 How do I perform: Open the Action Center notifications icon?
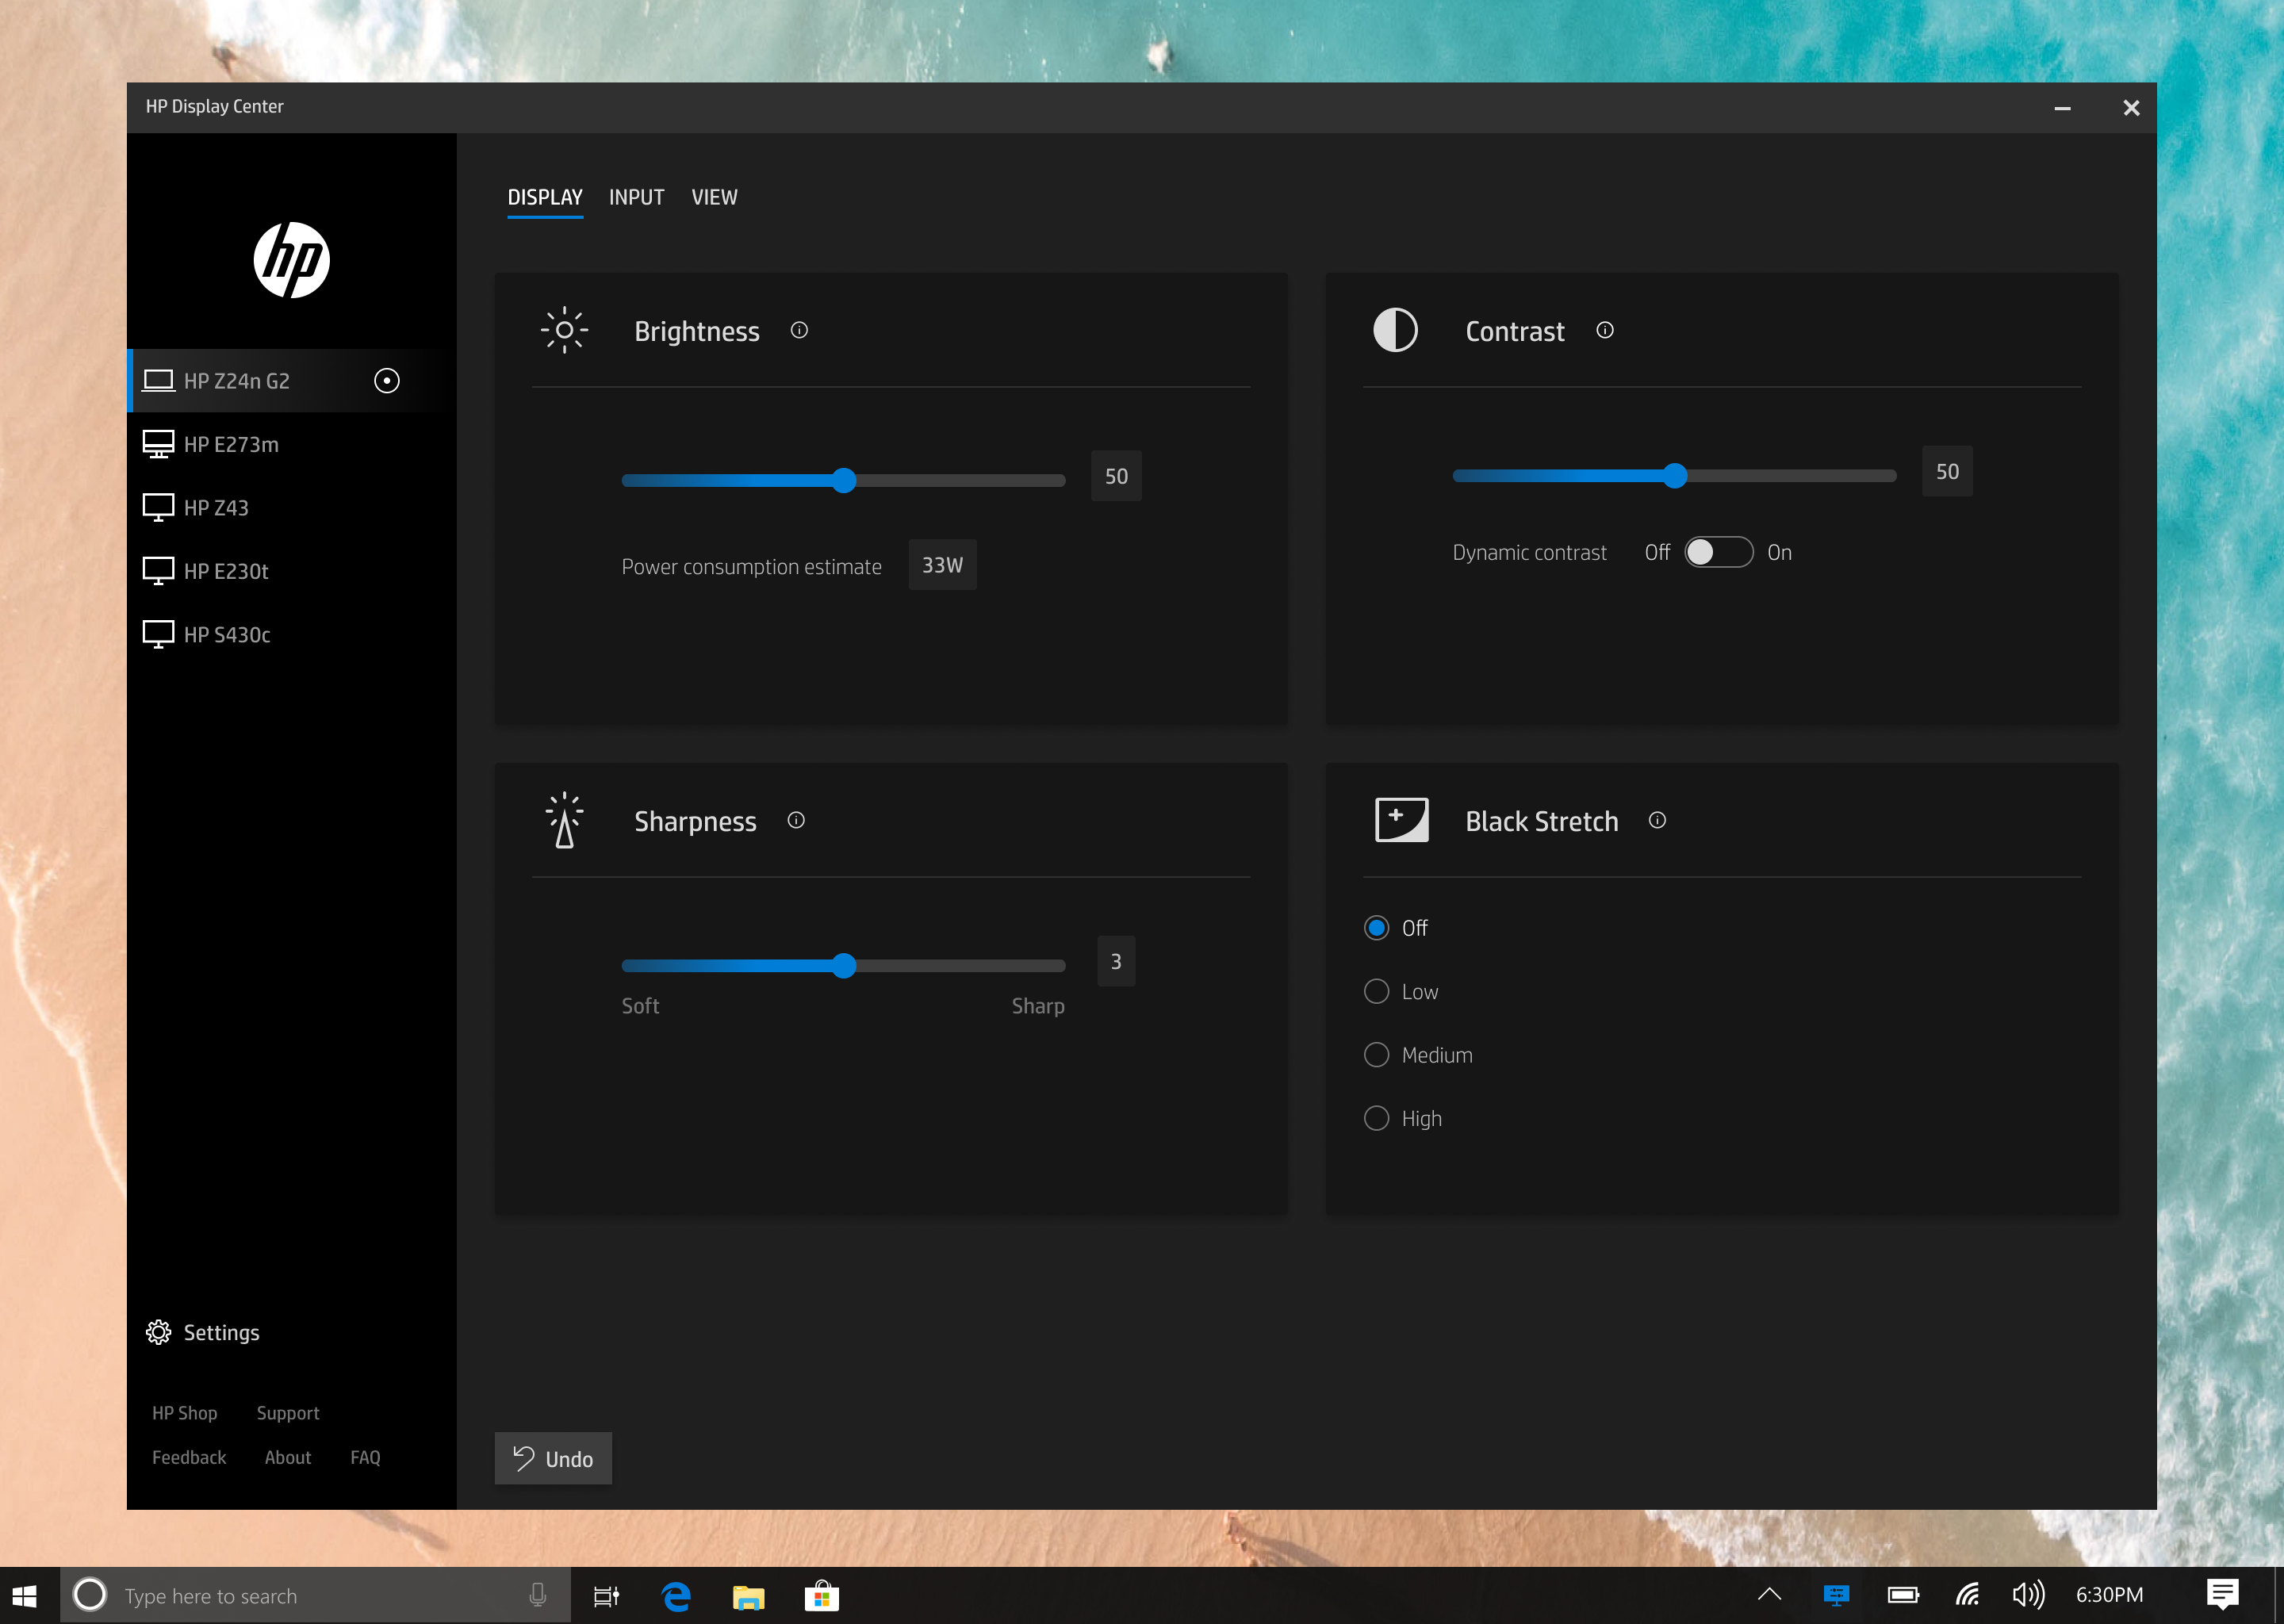(x=2222, y=1595)
